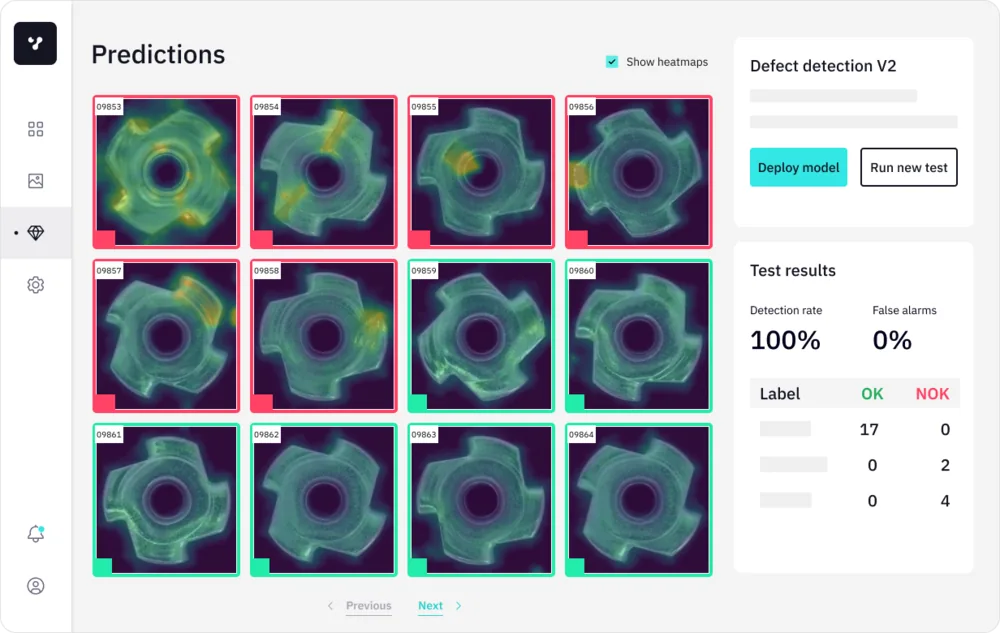The height and width of the screenshot is (633, 1000).
Task: Click the red status marker on image 09858
Action: 262,403
